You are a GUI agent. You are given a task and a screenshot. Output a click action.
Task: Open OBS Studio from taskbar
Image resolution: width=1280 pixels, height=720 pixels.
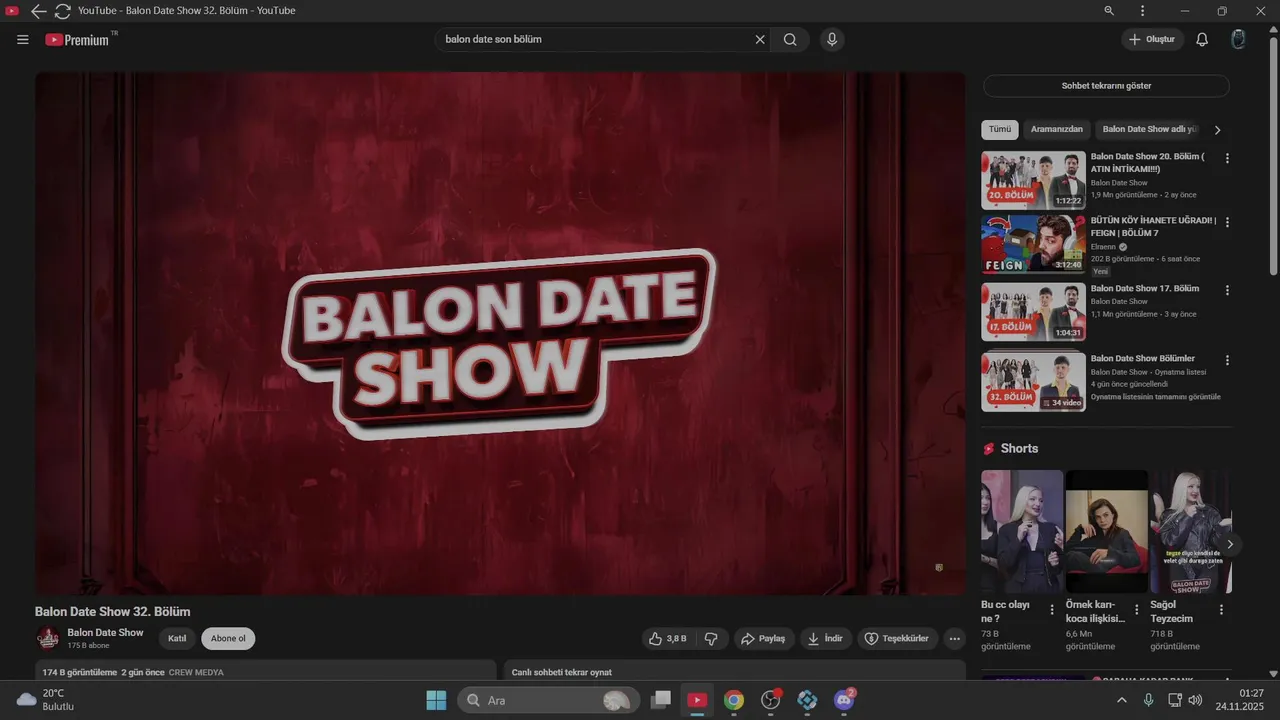pyautogui.click(x=771, y=700)
